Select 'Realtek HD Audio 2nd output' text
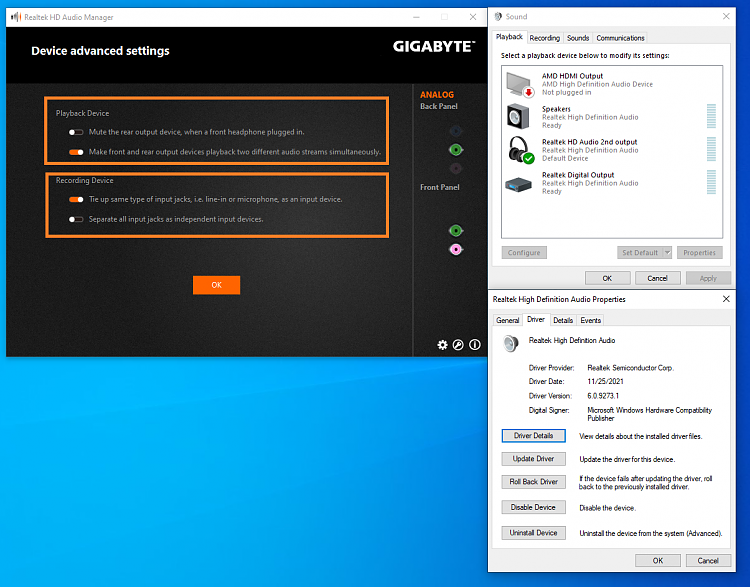The width and height of the screenshot is (750, 587). click(x=590, y=142)
